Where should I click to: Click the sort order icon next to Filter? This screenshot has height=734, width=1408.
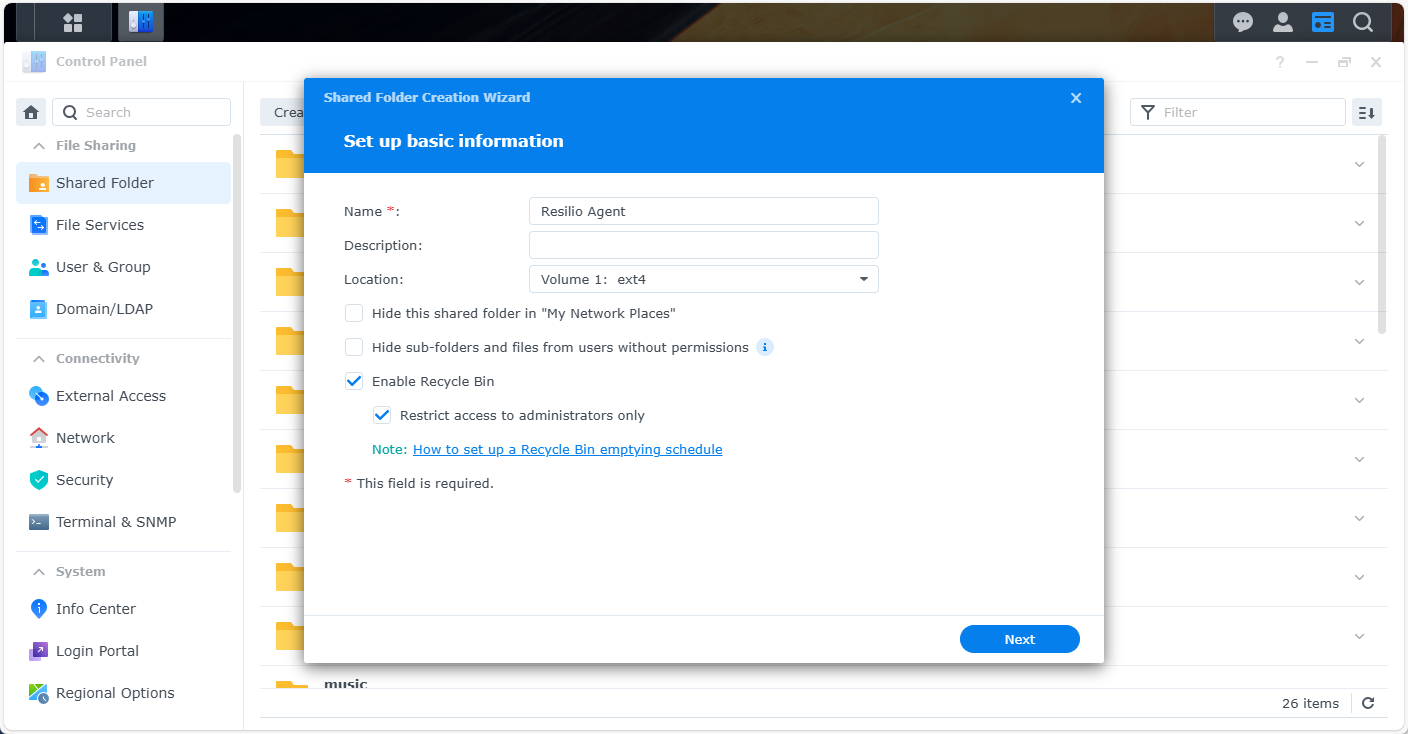[1366, 112]
